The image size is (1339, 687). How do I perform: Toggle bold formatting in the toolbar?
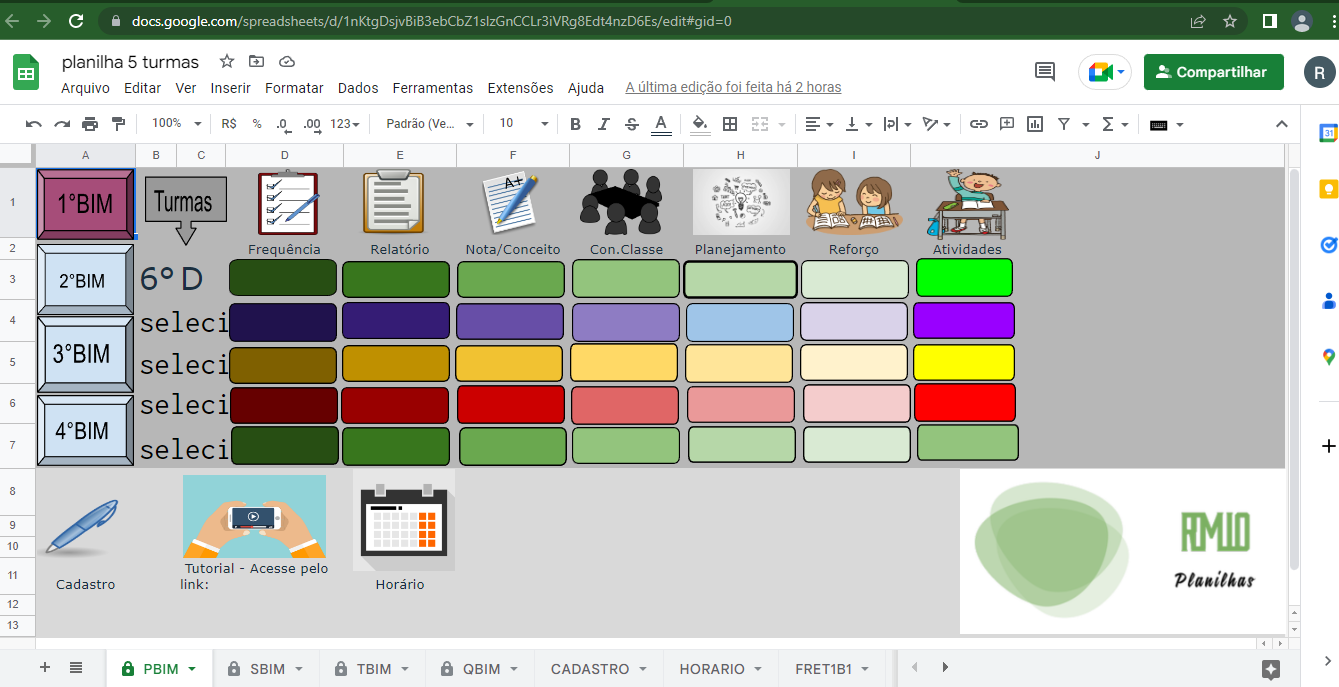(x=574, y=124)
